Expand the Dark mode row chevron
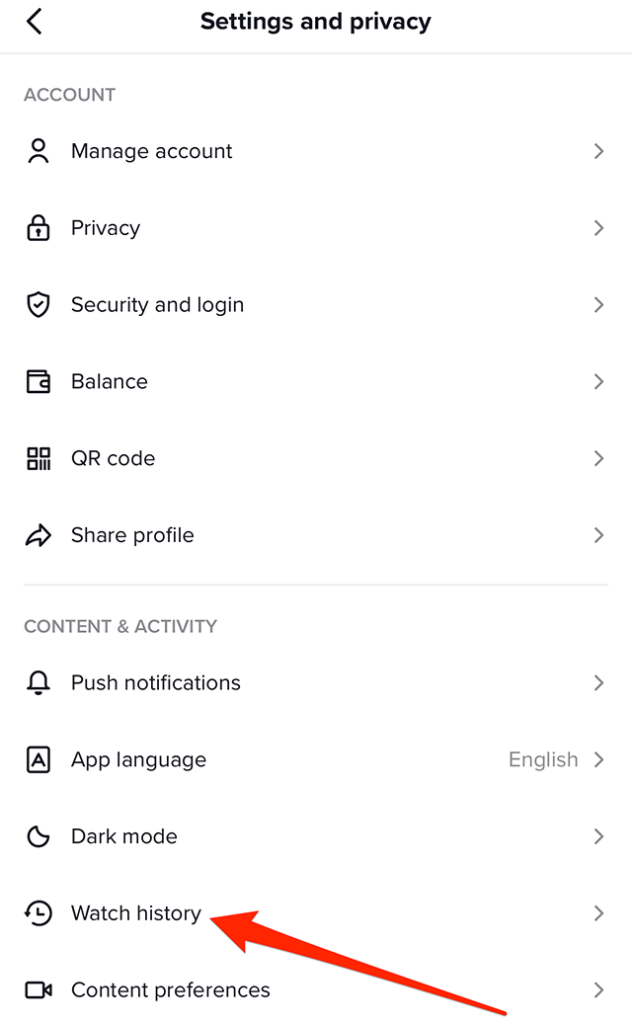The height and width of the screenshot is (1024, 632). point(599,836)
